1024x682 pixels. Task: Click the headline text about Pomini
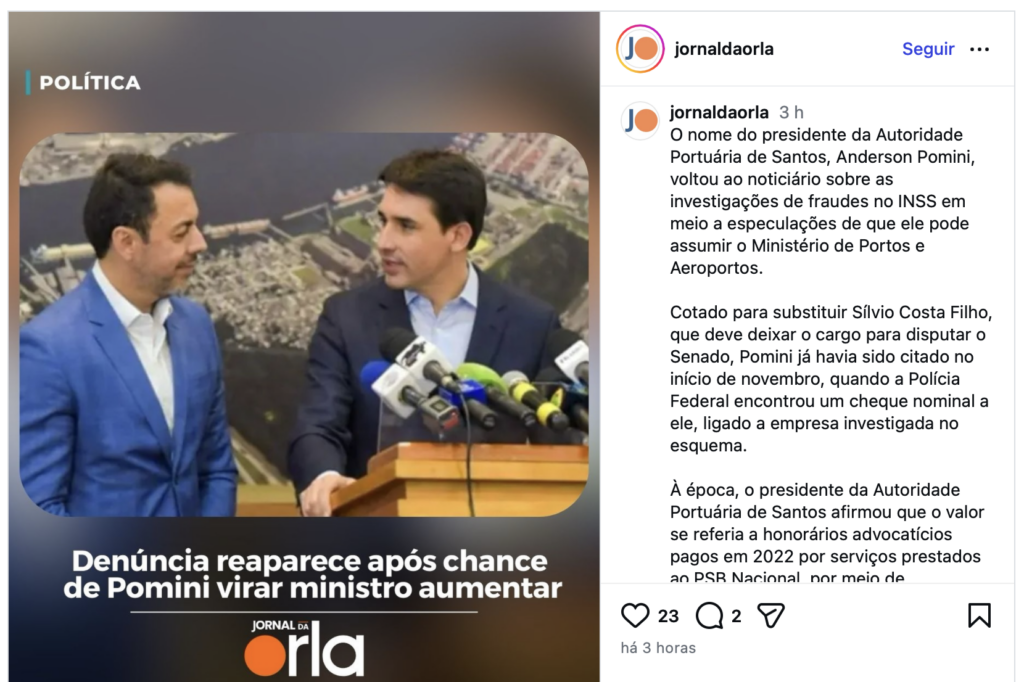(312, 575)
